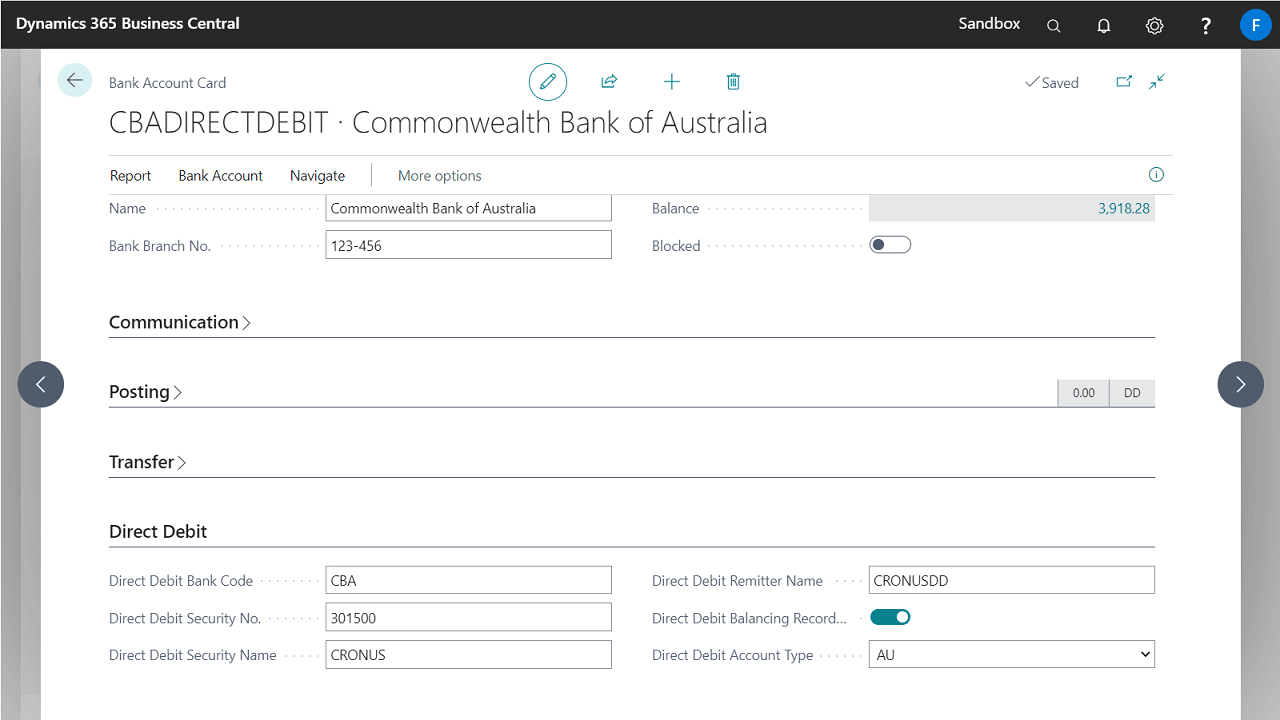The width and height of the screenshot is (1280, 720).
Task: Open the search magnifier icon
Action: tap(1053, 25)
